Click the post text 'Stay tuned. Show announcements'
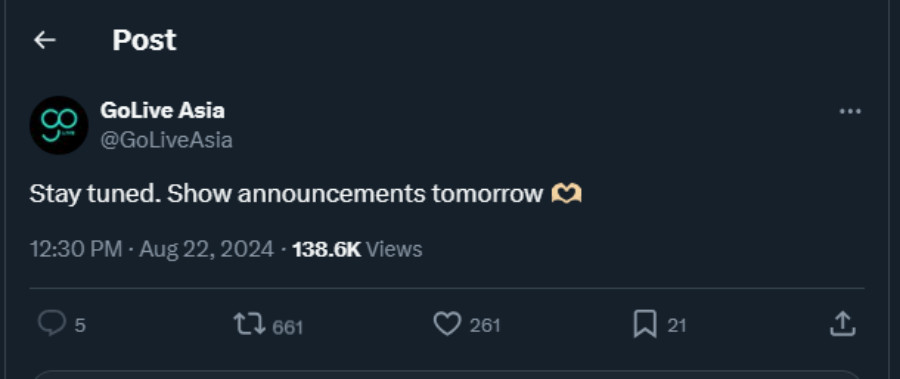 click(227, 194)
